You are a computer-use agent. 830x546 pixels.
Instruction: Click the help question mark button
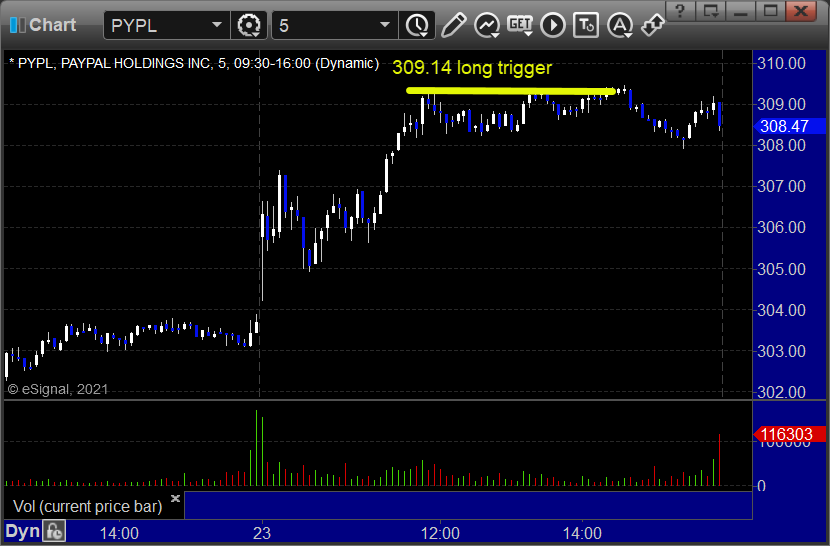[680, 11]
